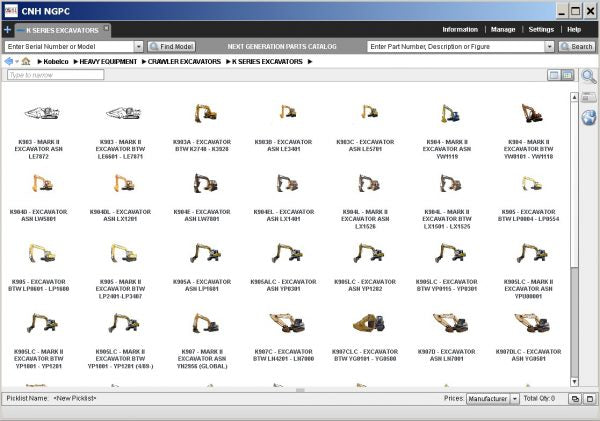Image resolution: width=600 pixels, height=421 pixels.
Task: Open the card panel icon in right sidebar
Action: pyautogui.click(x=588, y=98)
